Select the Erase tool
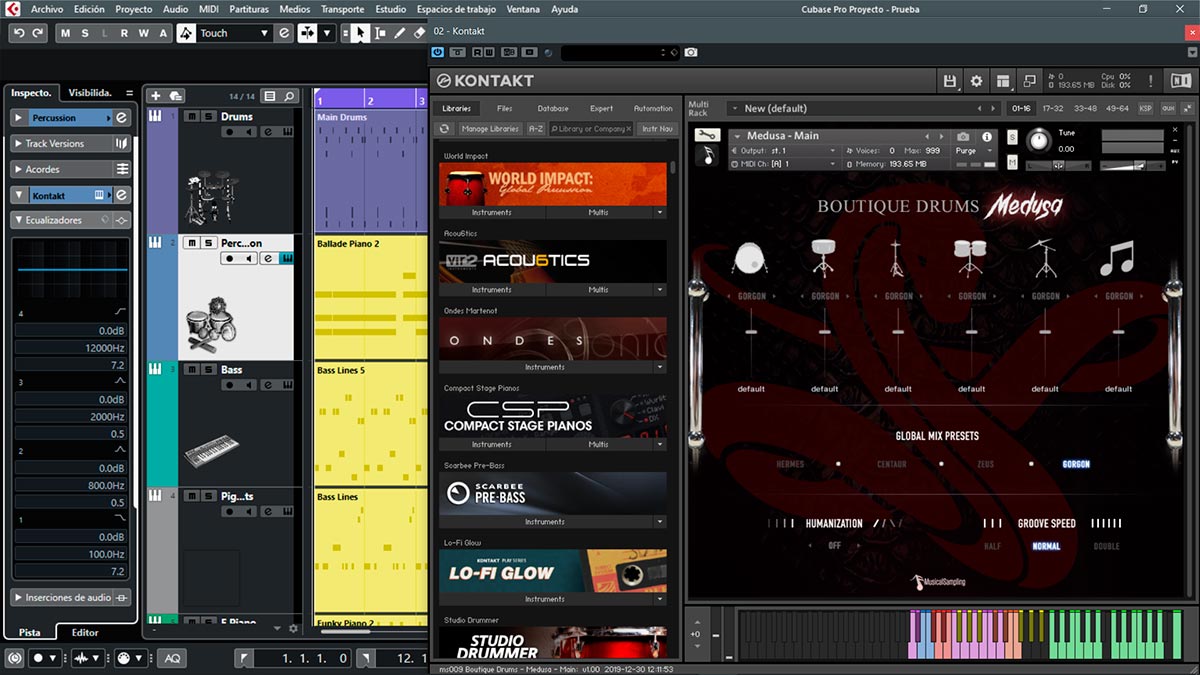Viewport: 1200px width, 675px height. point(420,33)
